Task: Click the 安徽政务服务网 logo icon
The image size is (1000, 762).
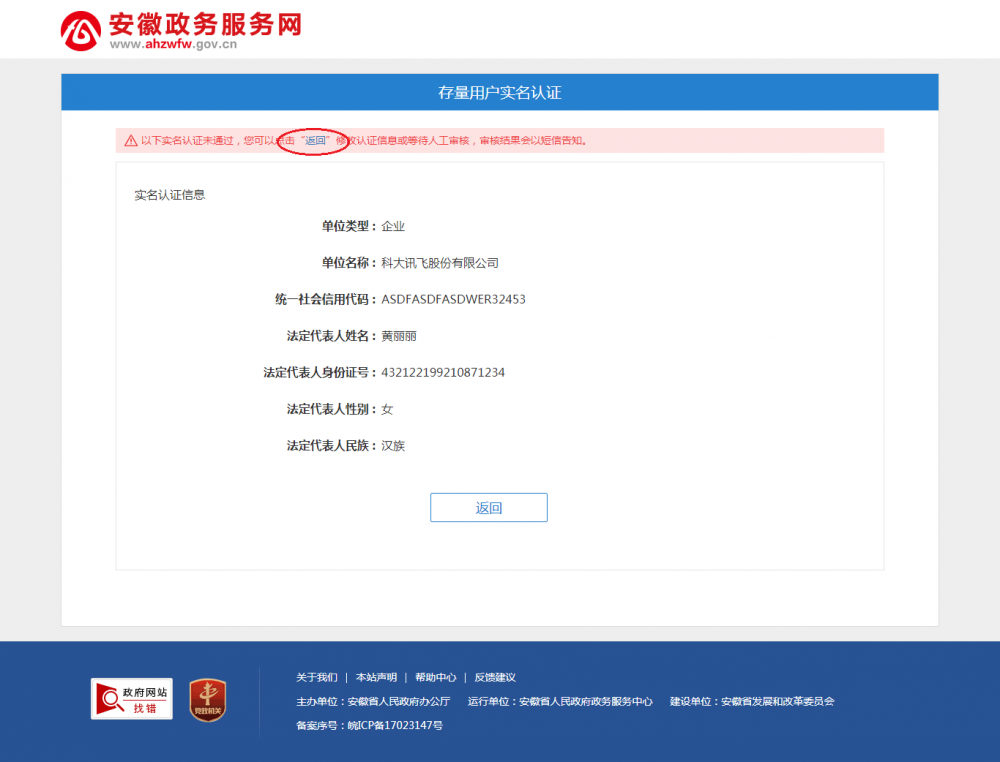Action: (80, 27)
